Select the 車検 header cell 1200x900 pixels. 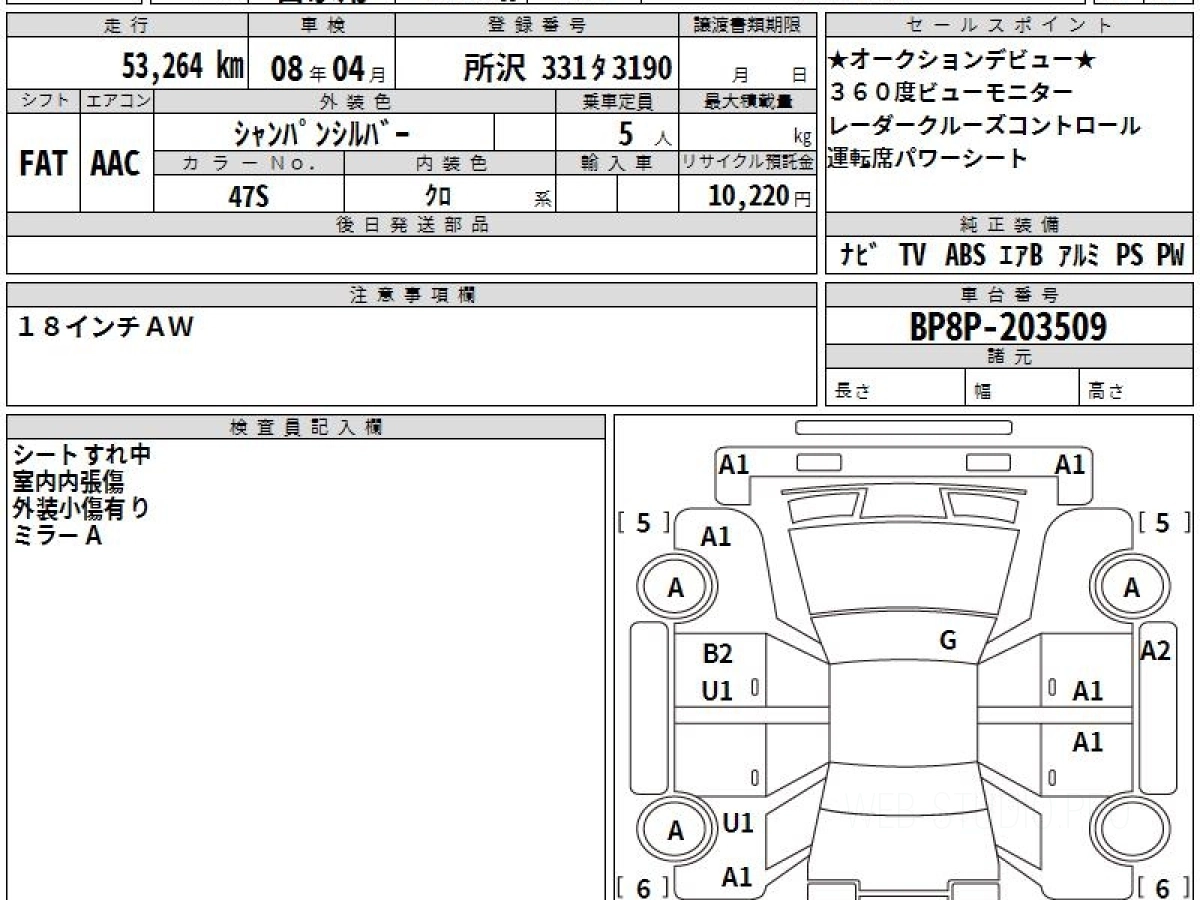pyautogui.click(x=322, y=26)
